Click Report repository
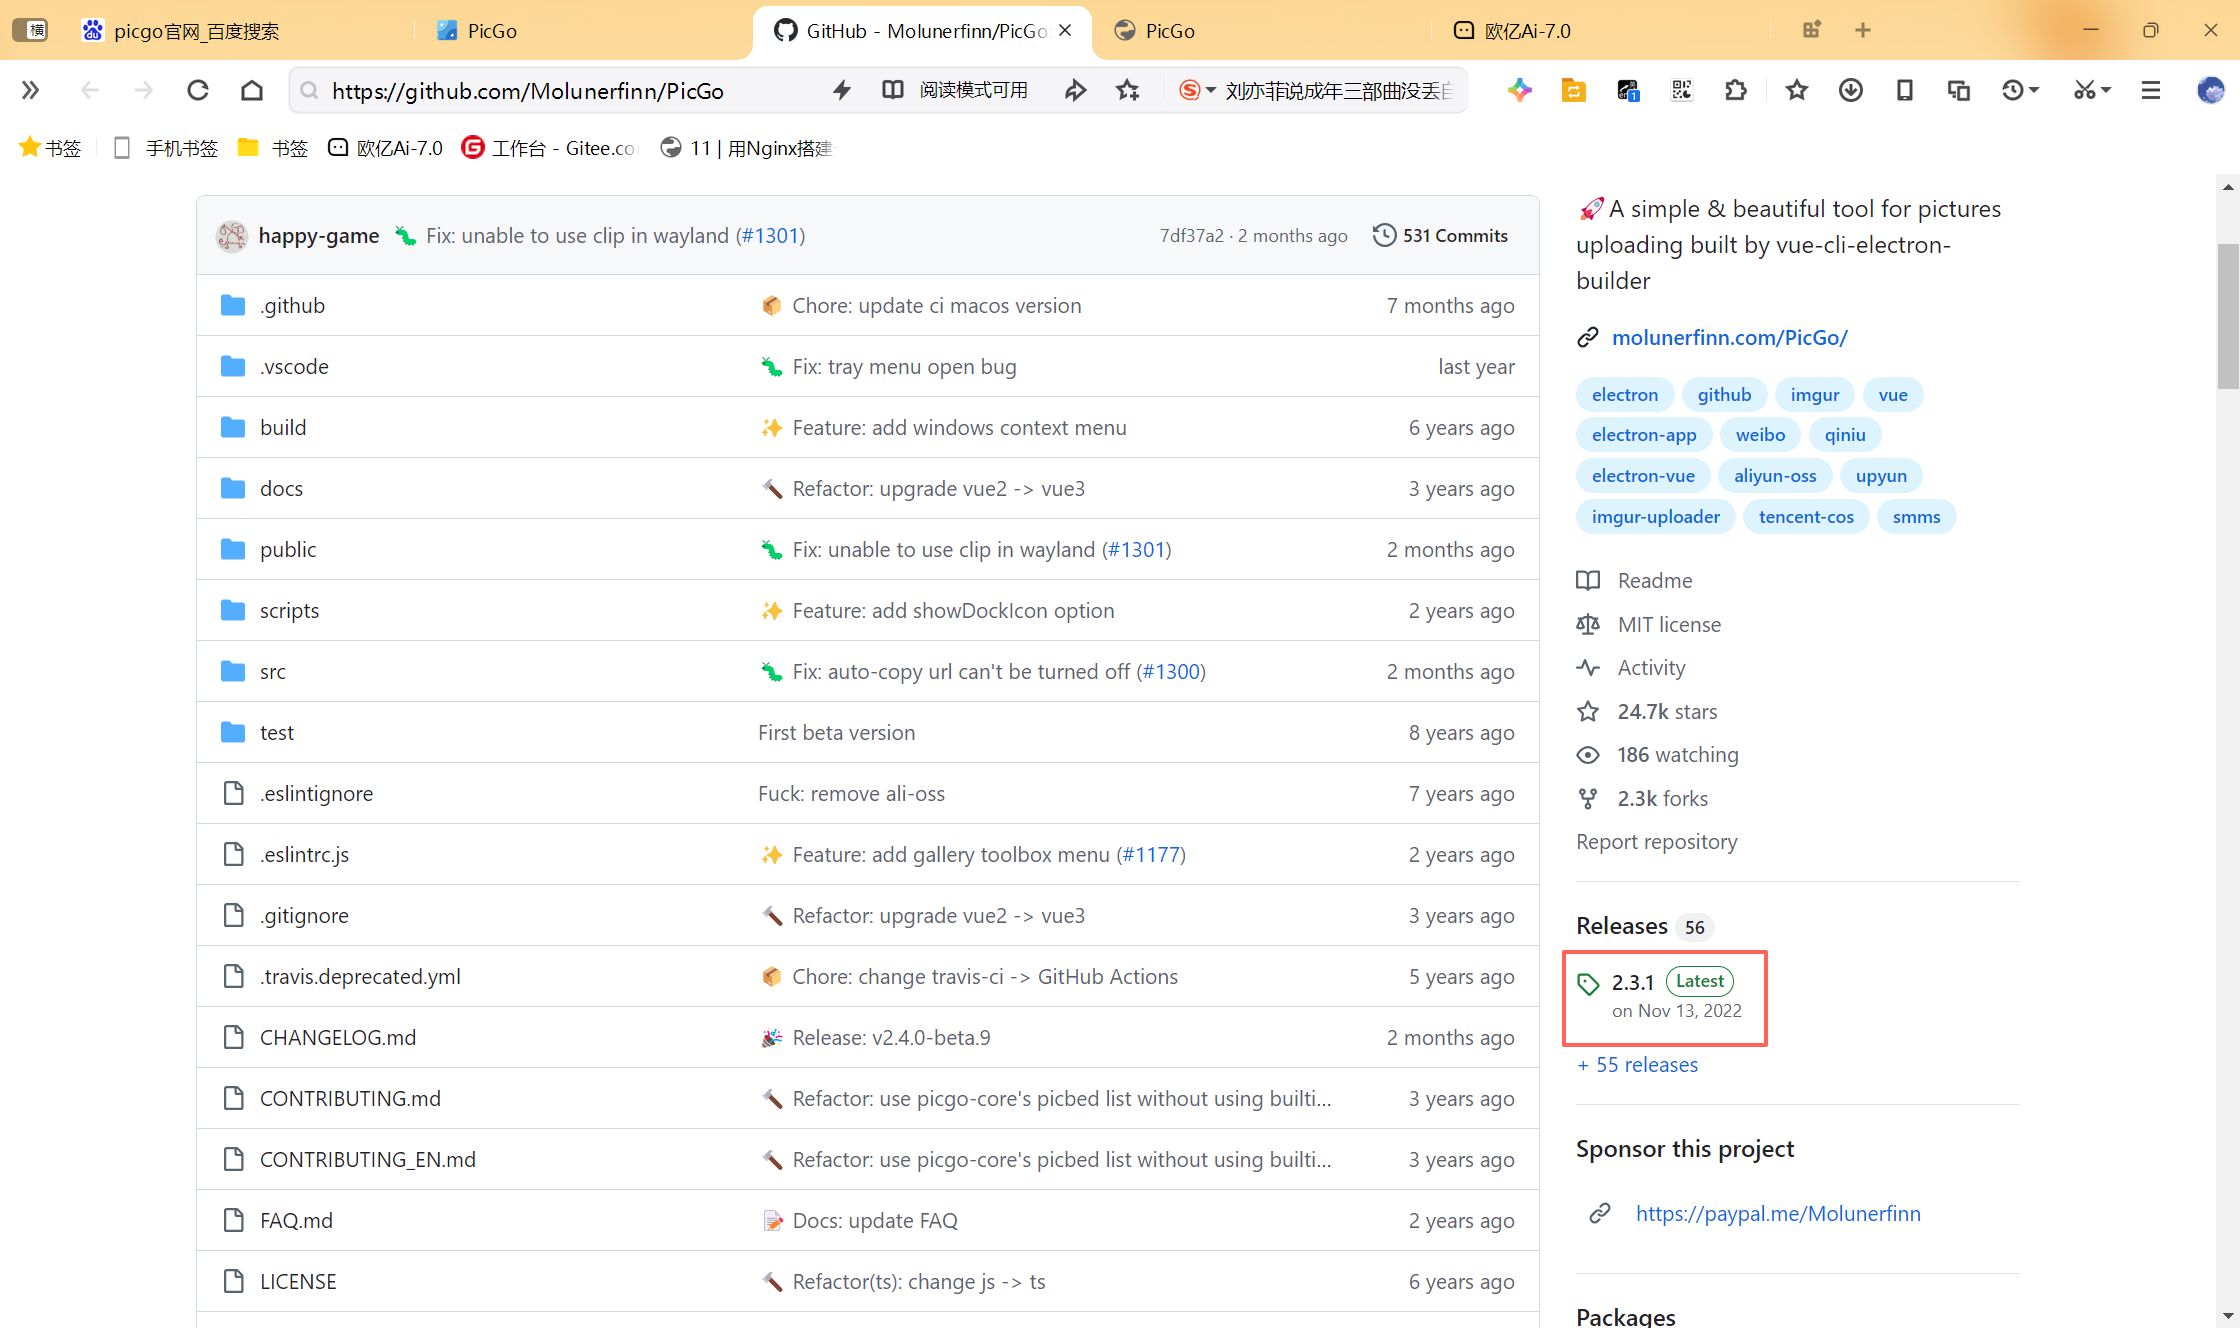 pos(1657,841)
